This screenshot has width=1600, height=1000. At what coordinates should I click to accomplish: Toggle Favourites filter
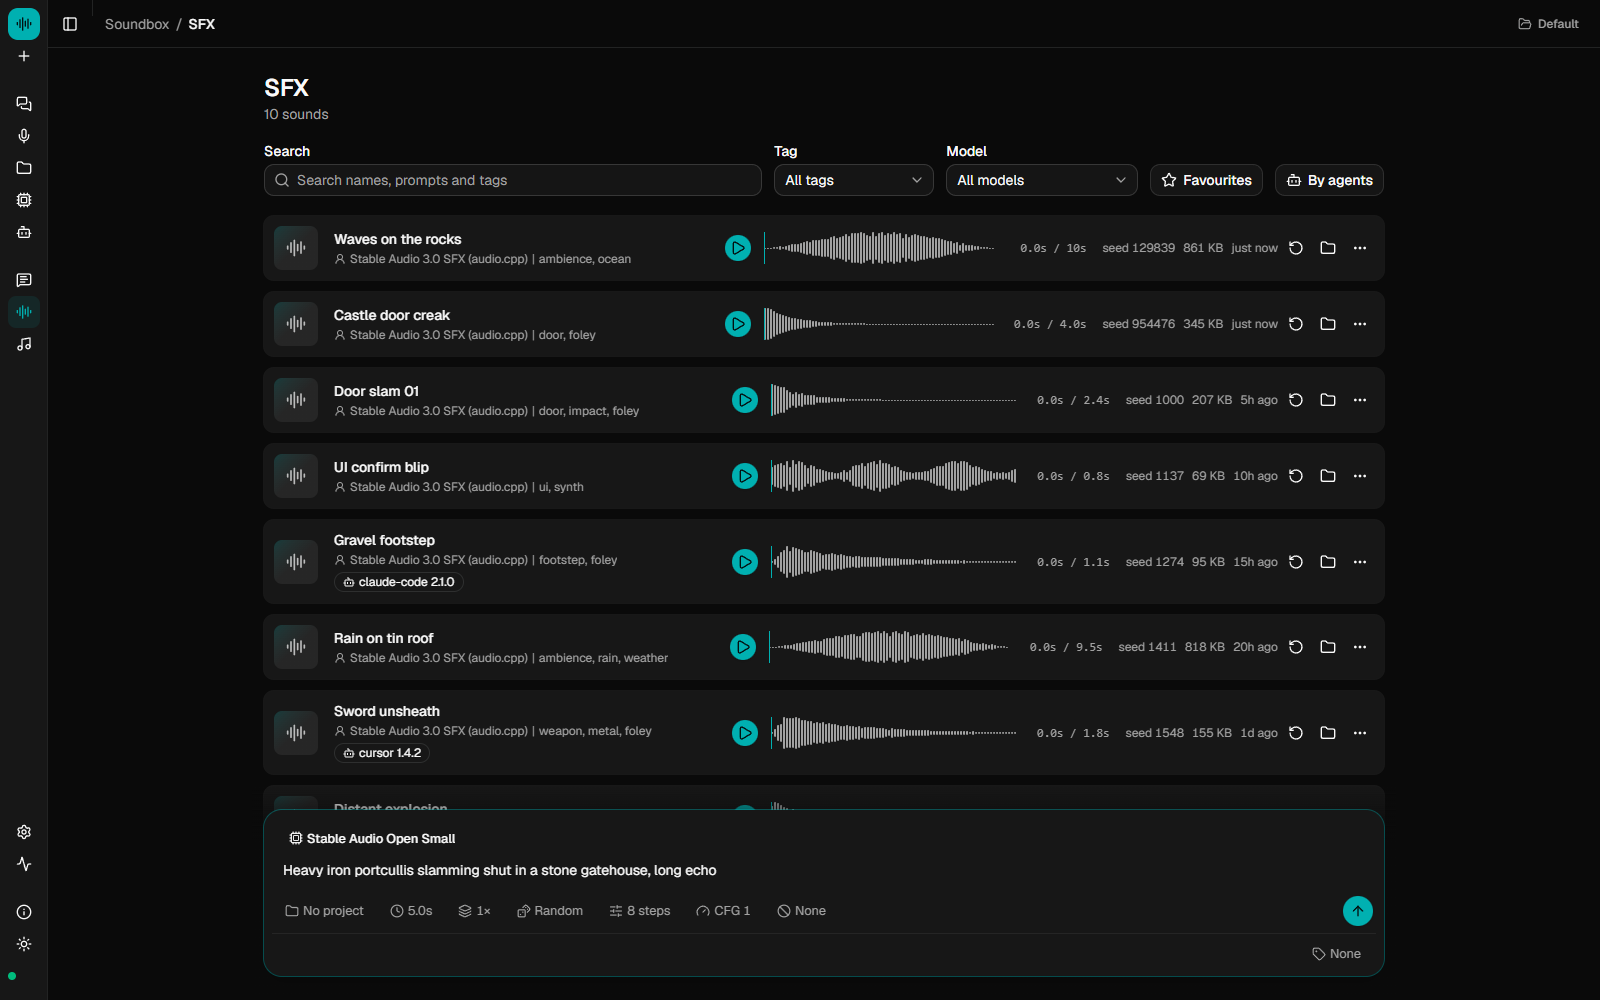click(1206, 180)
